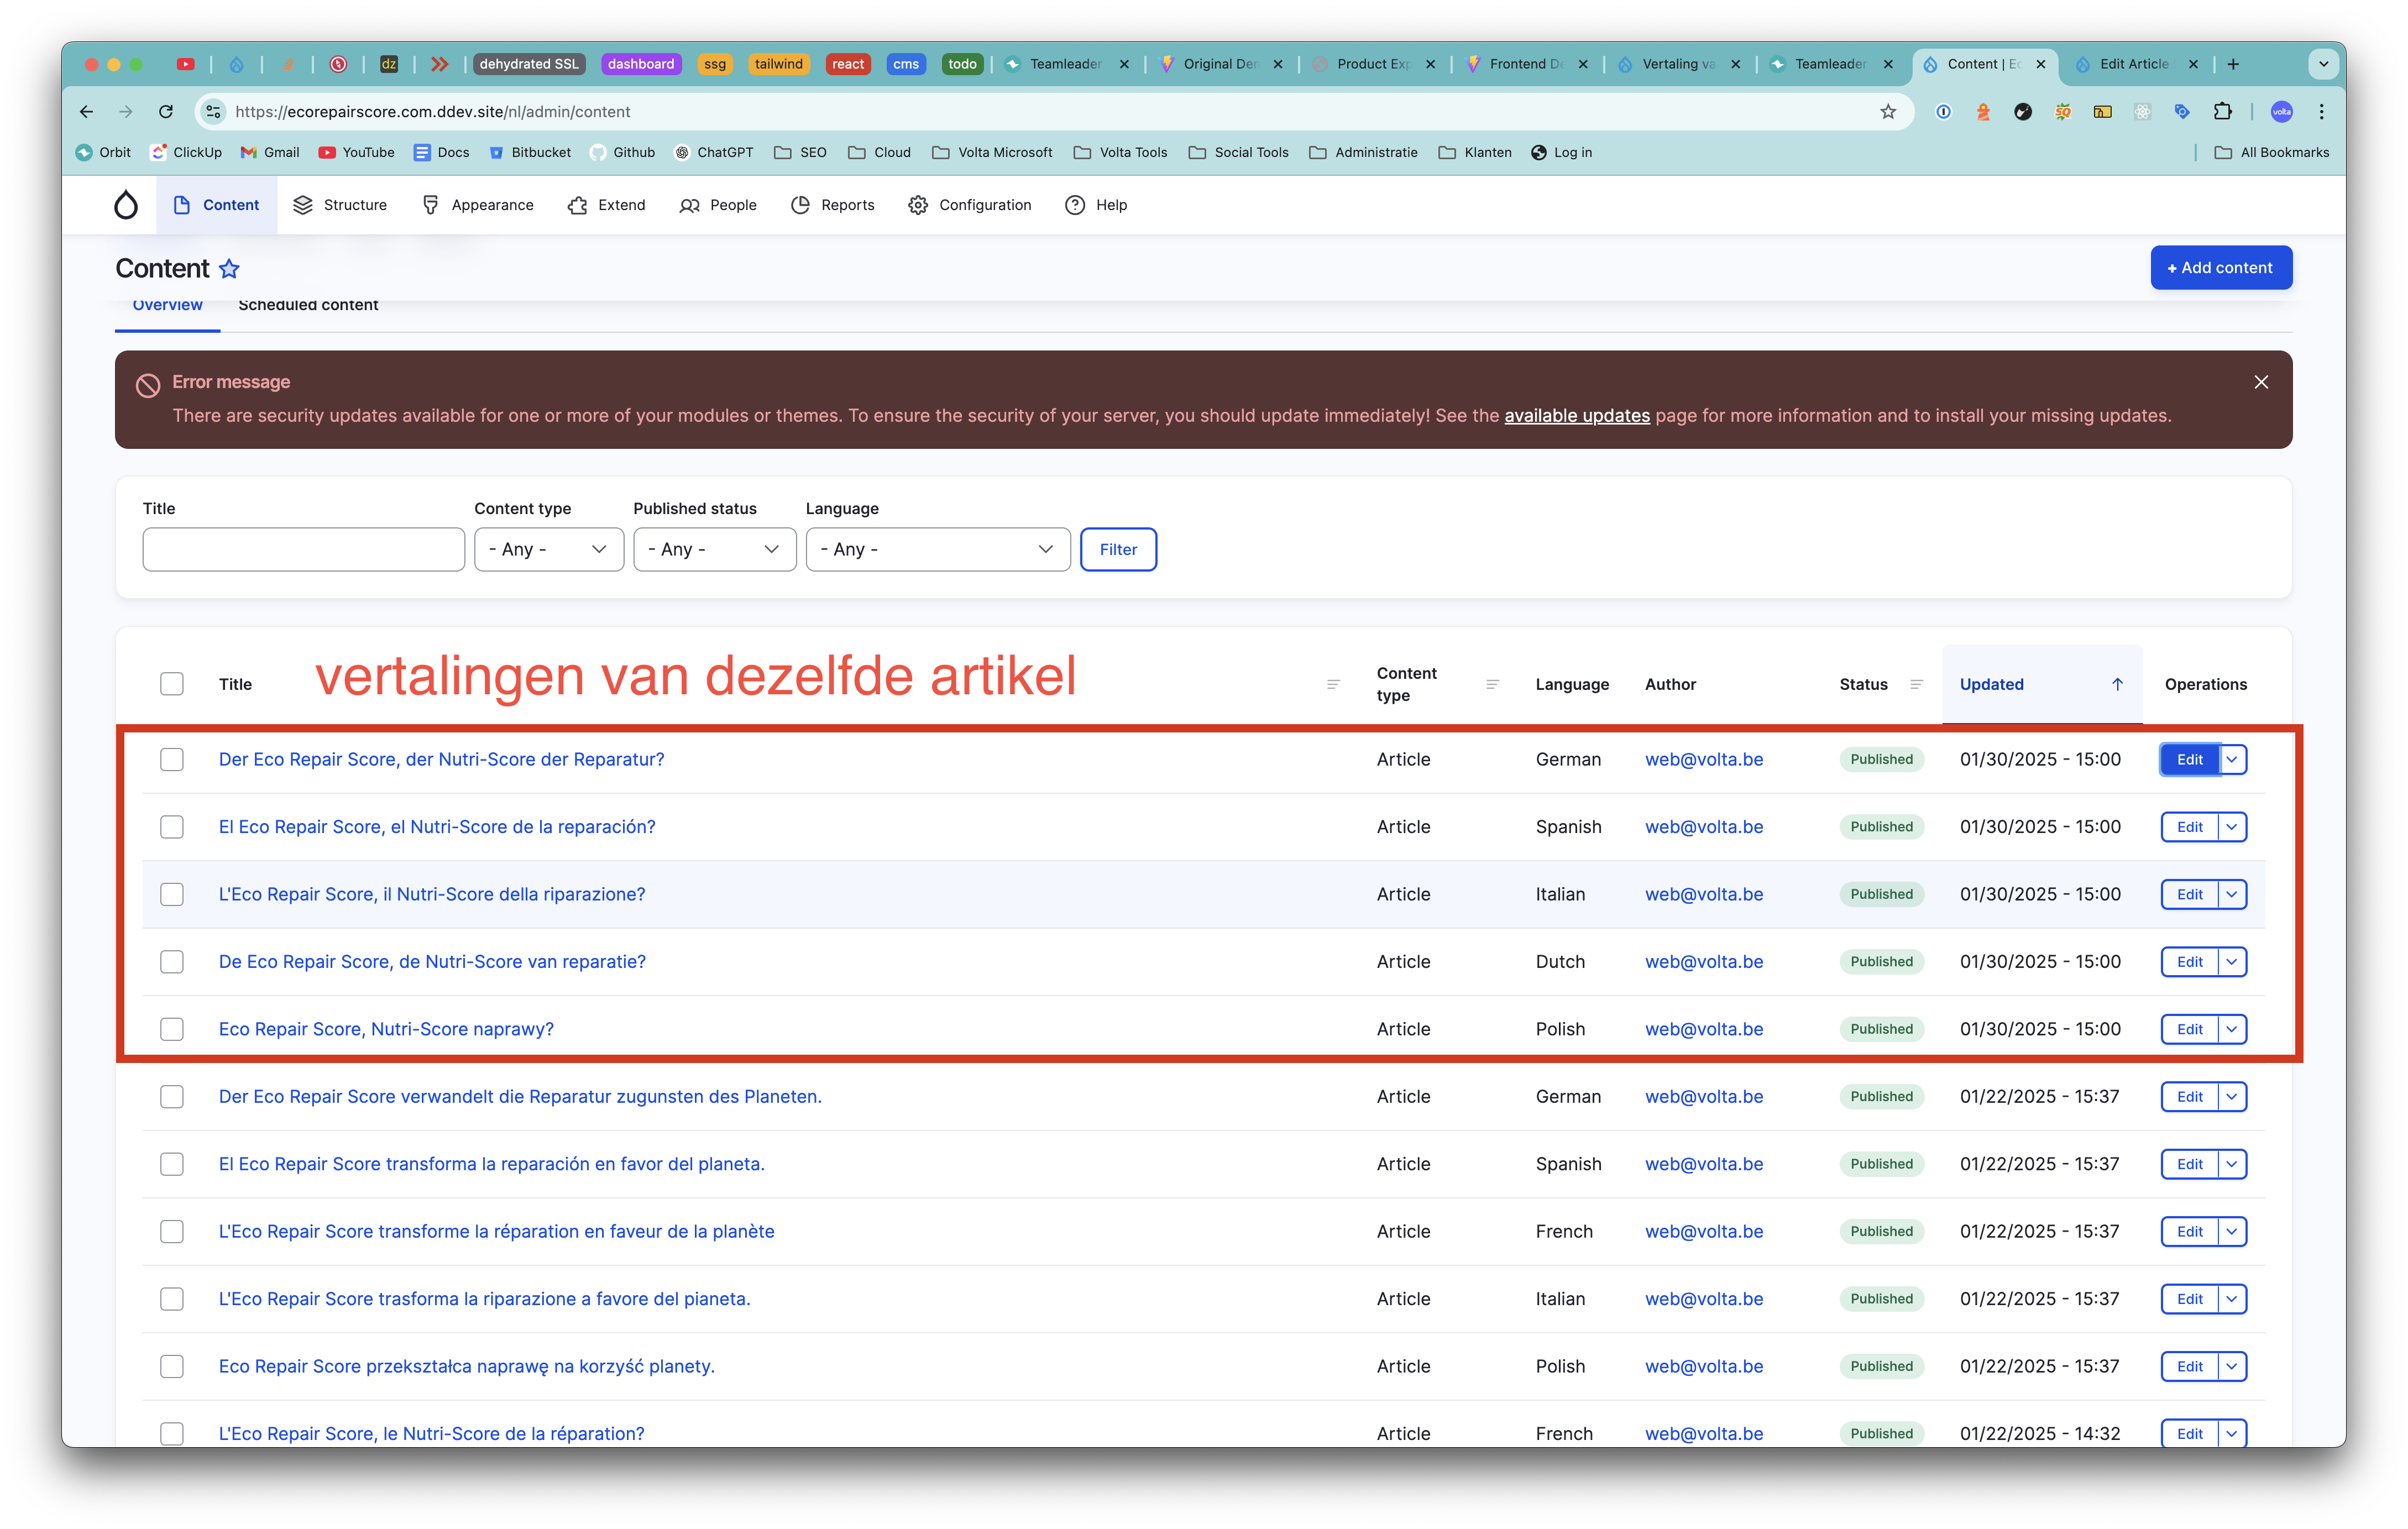Expand the Language filter dropdown
The width and height of the screenshot is (2408, 1529).
[x=937, y=549]
